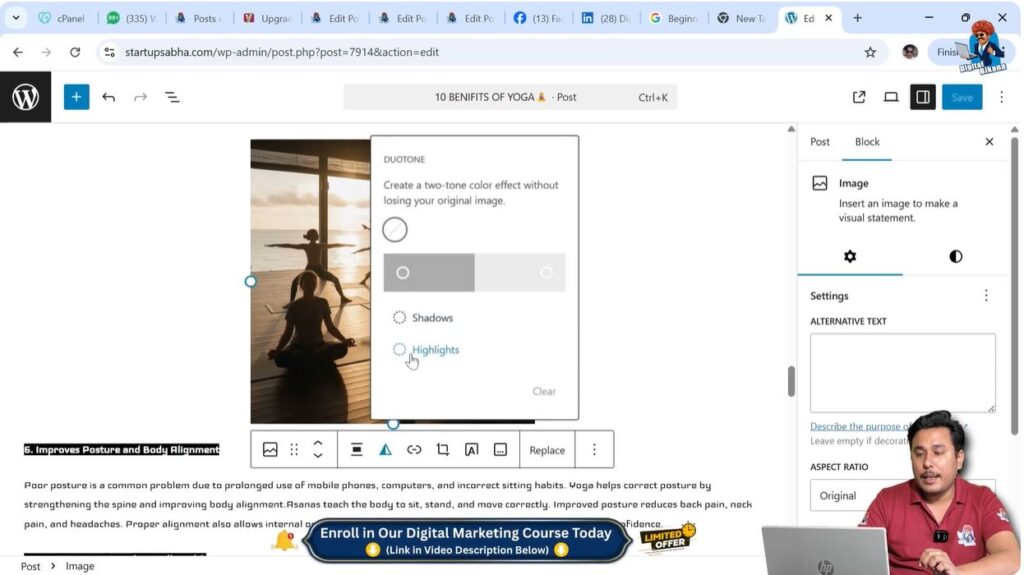The height and width of the screenshot is (575, 1024).
Task: Open the block Settings gear tab
Action: click(x=850, y=256)
